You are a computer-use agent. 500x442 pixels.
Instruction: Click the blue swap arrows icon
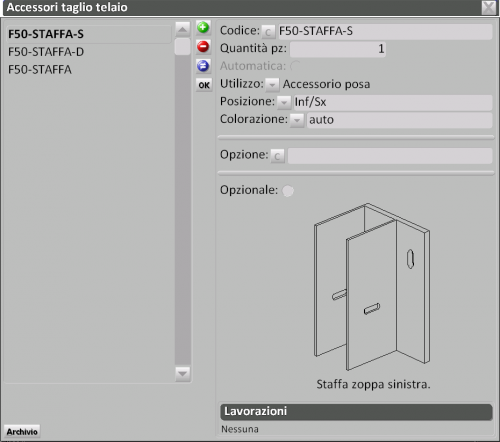coord(203,66)
